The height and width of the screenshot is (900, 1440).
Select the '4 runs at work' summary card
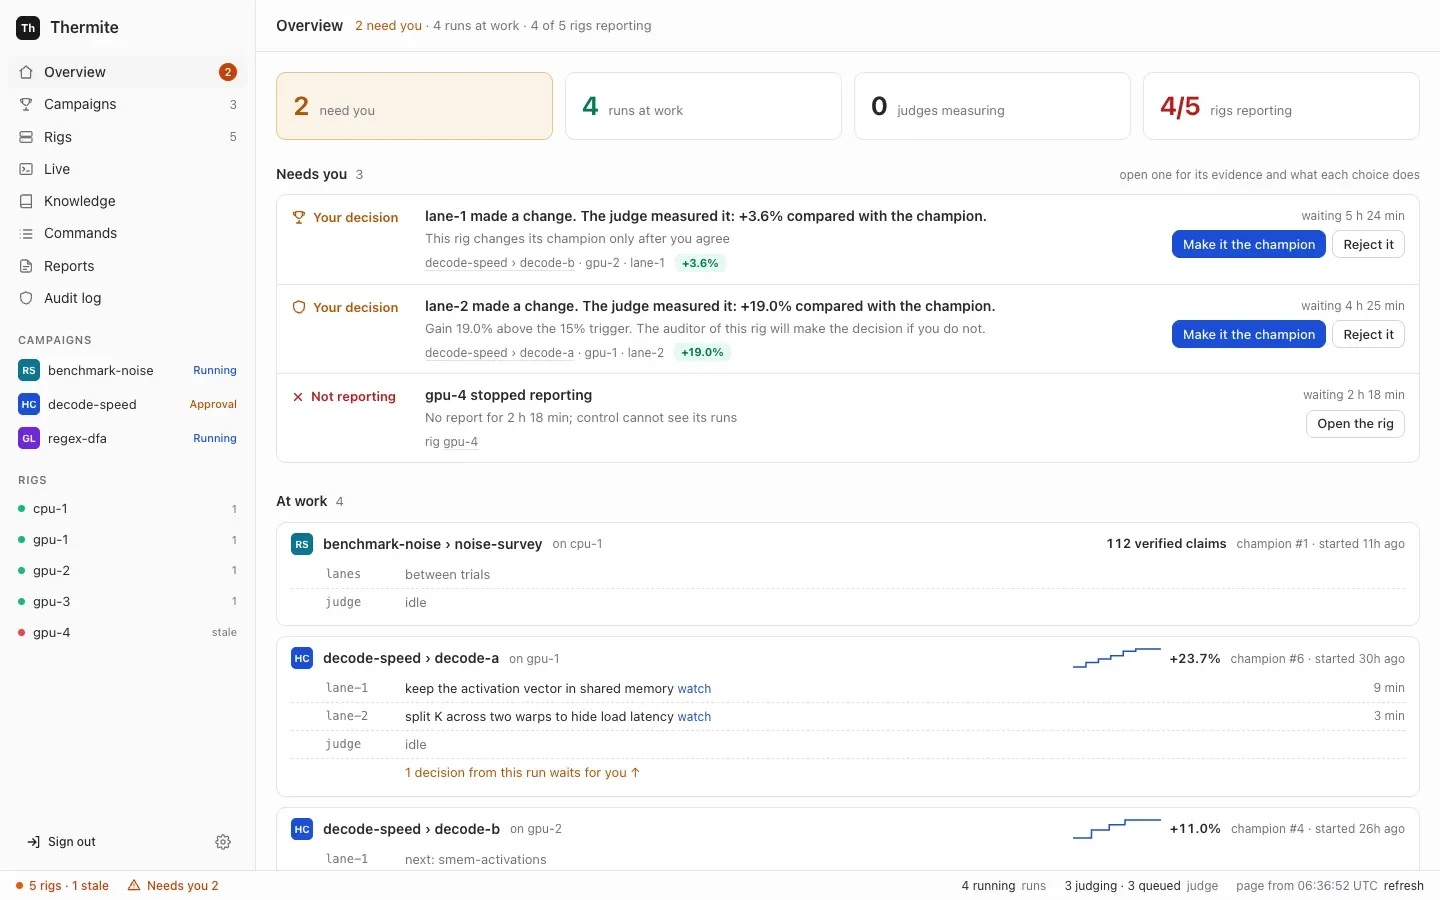[703, 106]
